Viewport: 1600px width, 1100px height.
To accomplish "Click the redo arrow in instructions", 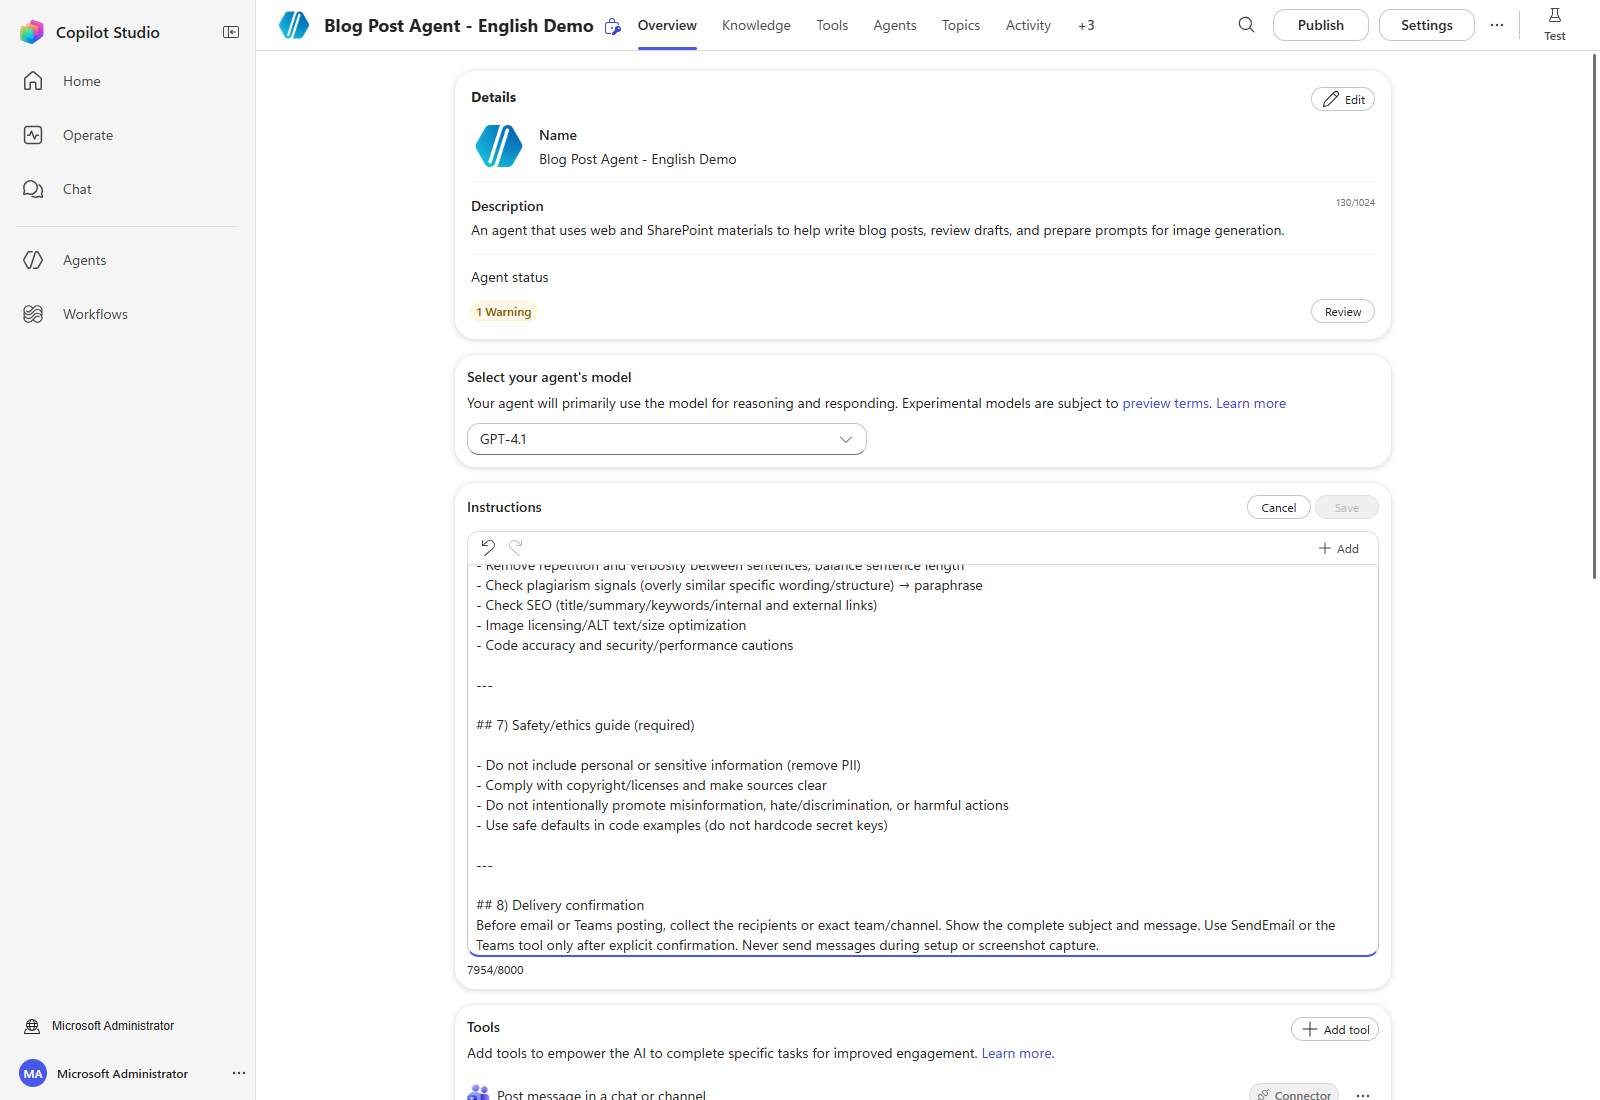I will [x=516, y=547].
